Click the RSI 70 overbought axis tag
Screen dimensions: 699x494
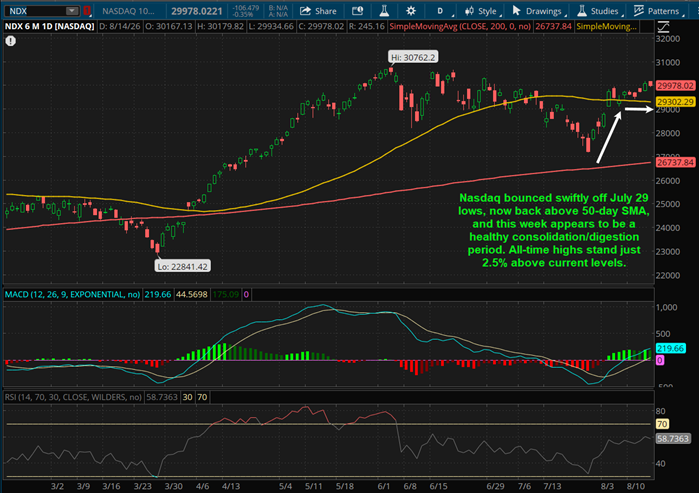[x=662, y=424]
